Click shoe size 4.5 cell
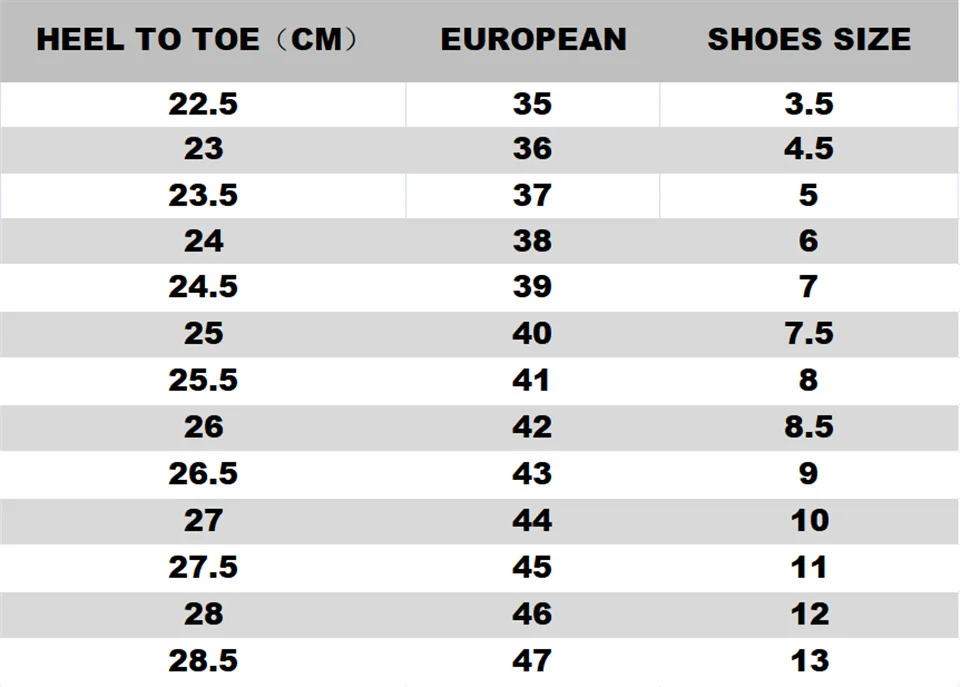Screen dimensions: 960x687 (x=809, y=149)
